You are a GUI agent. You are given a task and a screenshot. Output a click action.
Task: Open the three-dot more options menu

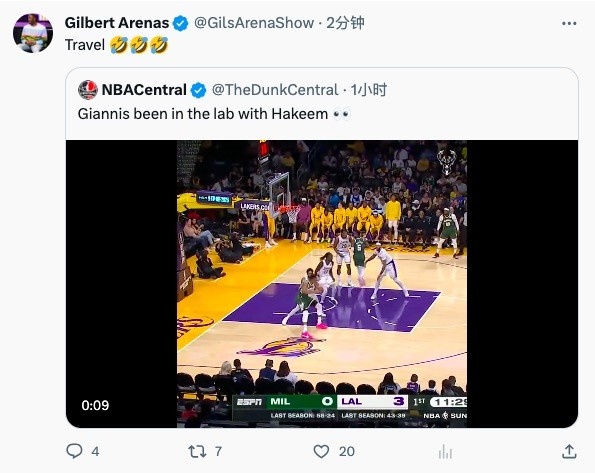coord(569,24)
